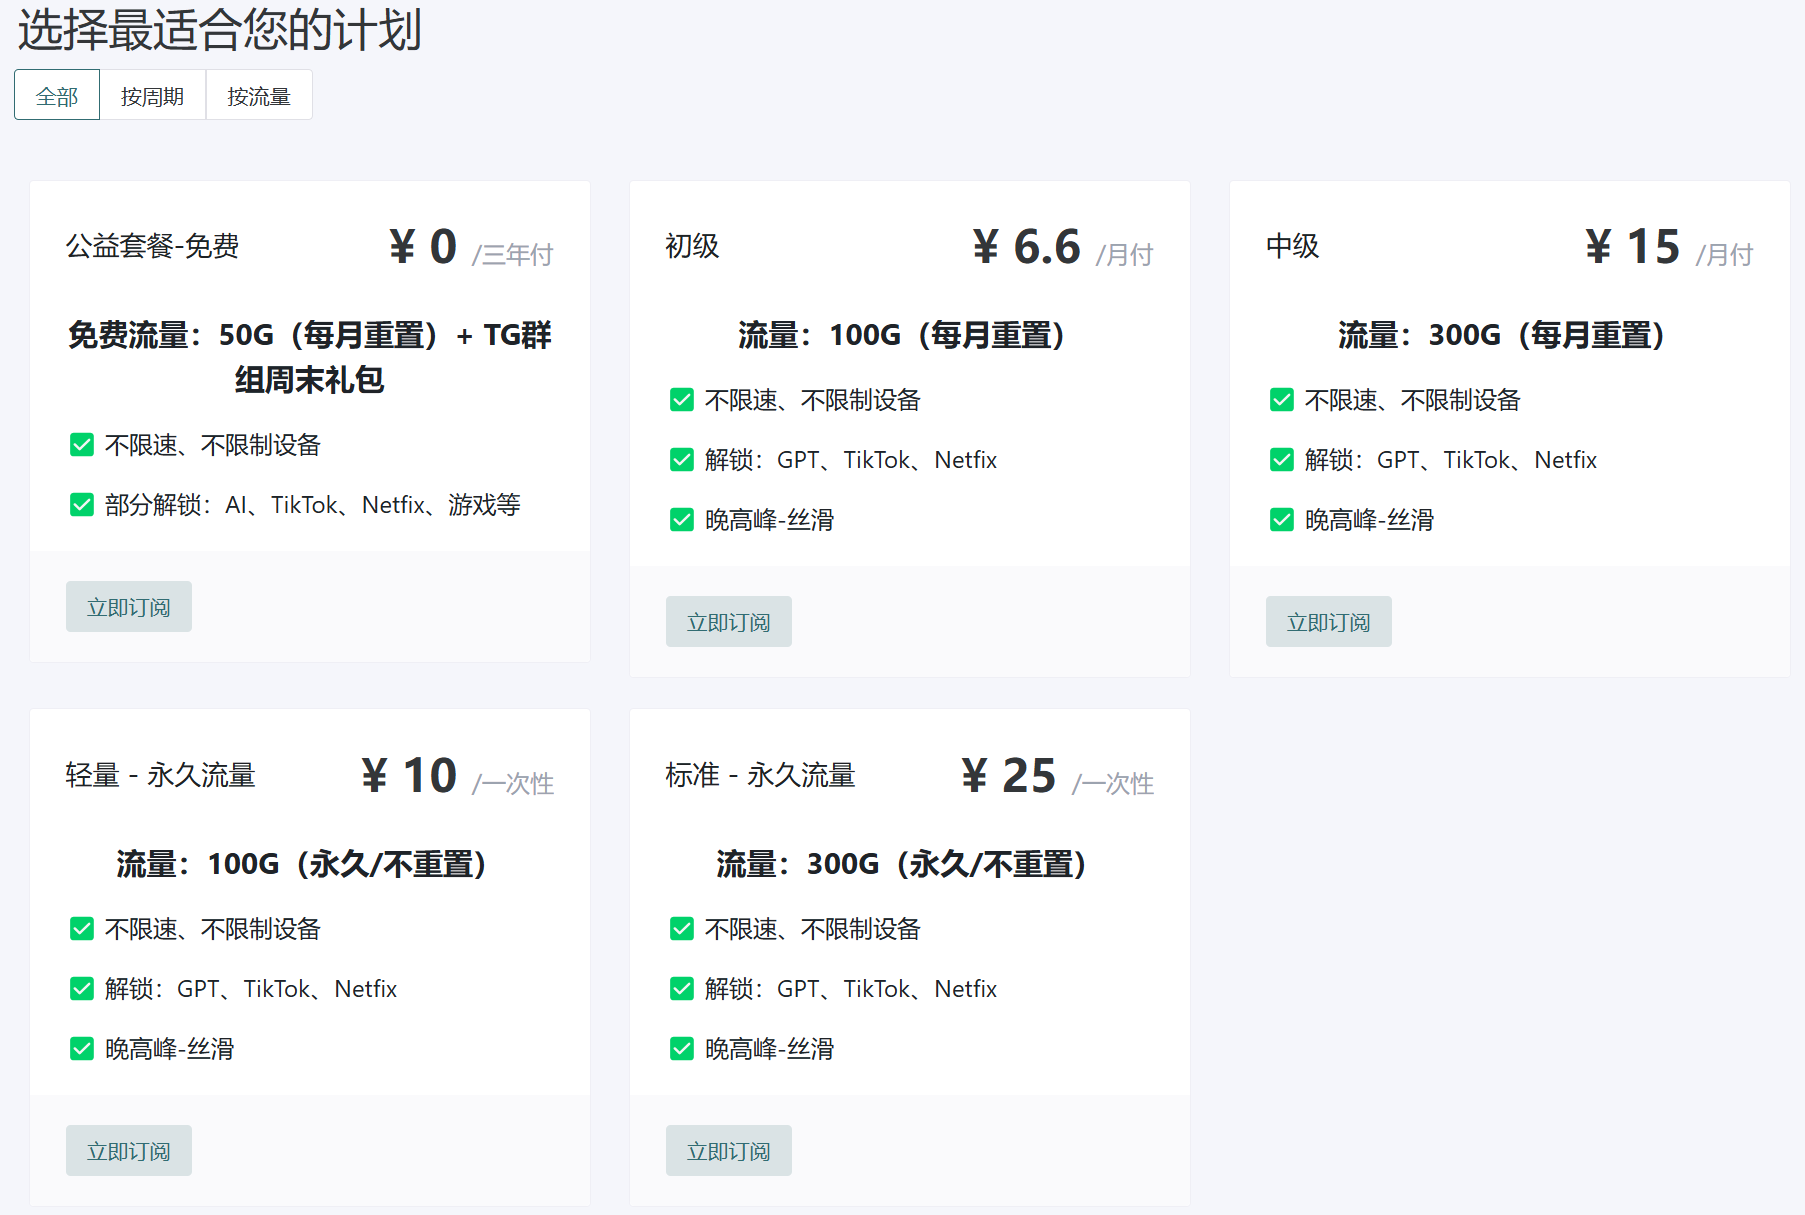The image size is (1805, 1215).
Task: Click 立即订阅 for the 初级 plan
Action: coord(729,622)
